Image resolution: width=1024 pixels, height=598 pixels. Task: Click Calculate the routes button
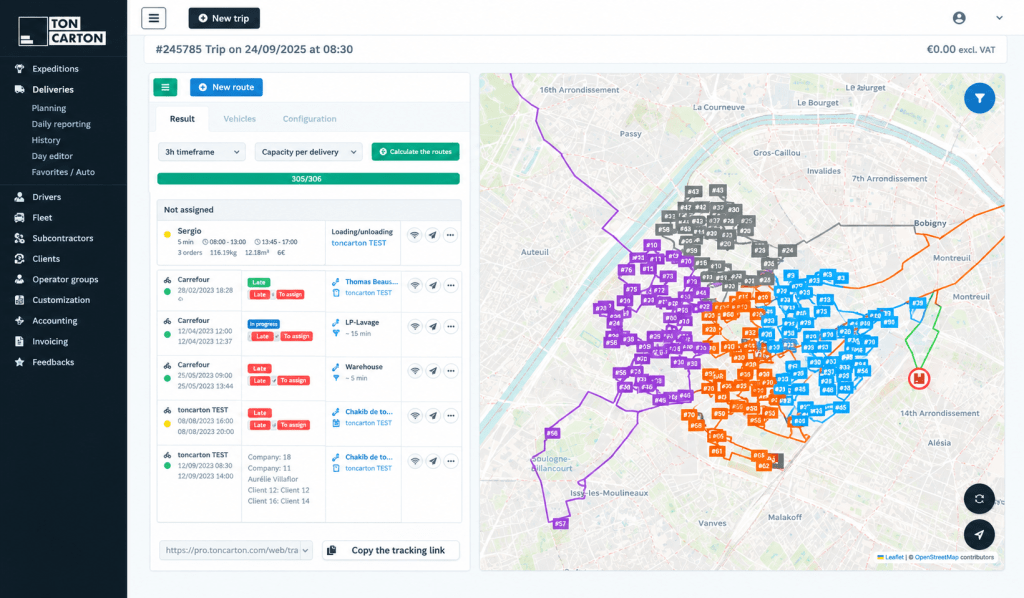415,151
